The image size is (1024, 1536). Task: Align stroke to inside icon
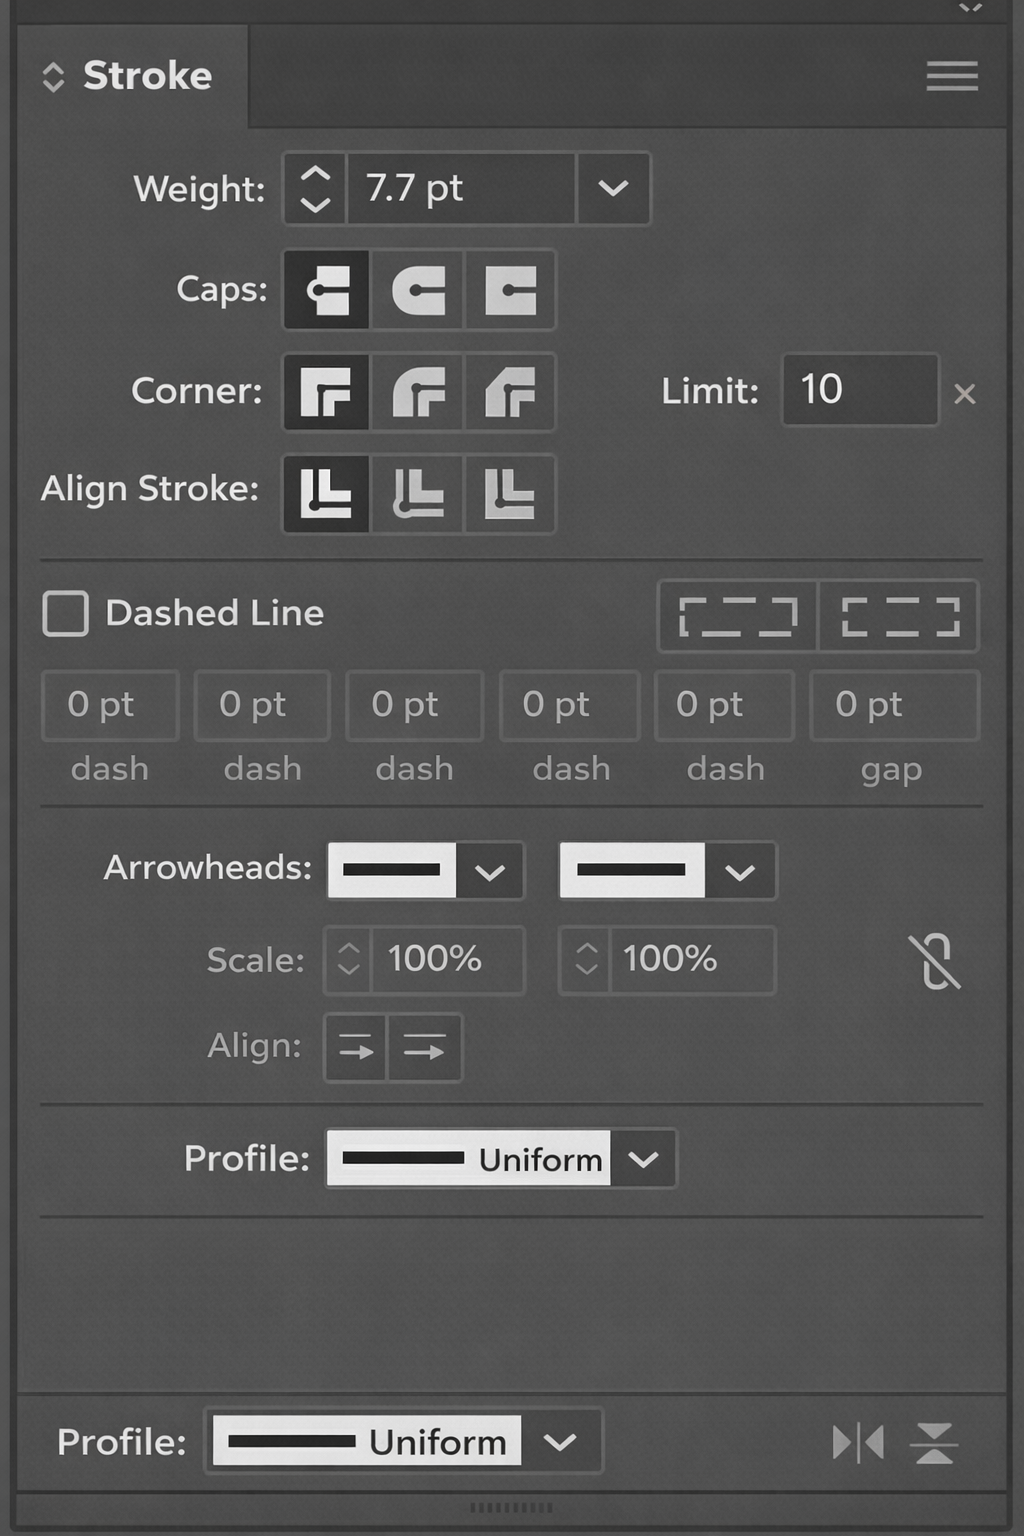tap(418, 493)
